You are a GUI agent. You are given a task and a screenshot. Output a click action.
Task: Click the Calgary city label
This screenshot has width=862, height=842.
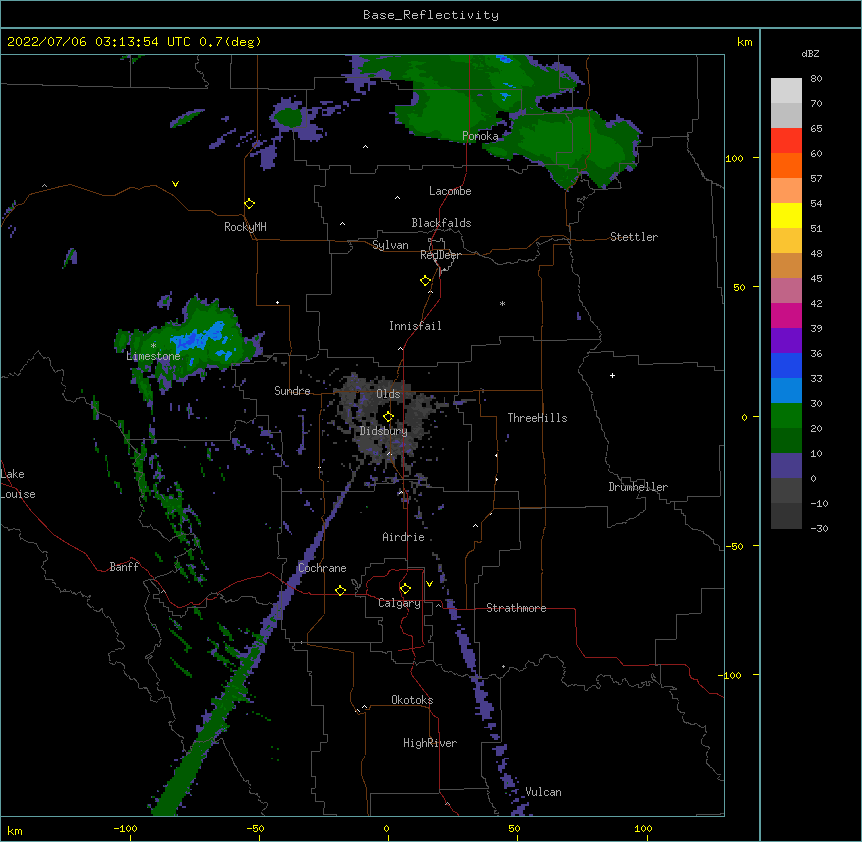pyautogui.click(x=399, y=603)
